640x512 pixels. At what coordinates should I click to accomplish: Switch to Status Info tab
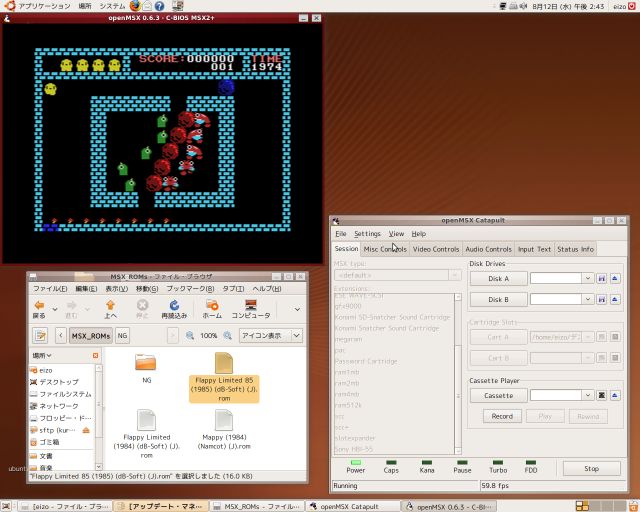point(576,249)
